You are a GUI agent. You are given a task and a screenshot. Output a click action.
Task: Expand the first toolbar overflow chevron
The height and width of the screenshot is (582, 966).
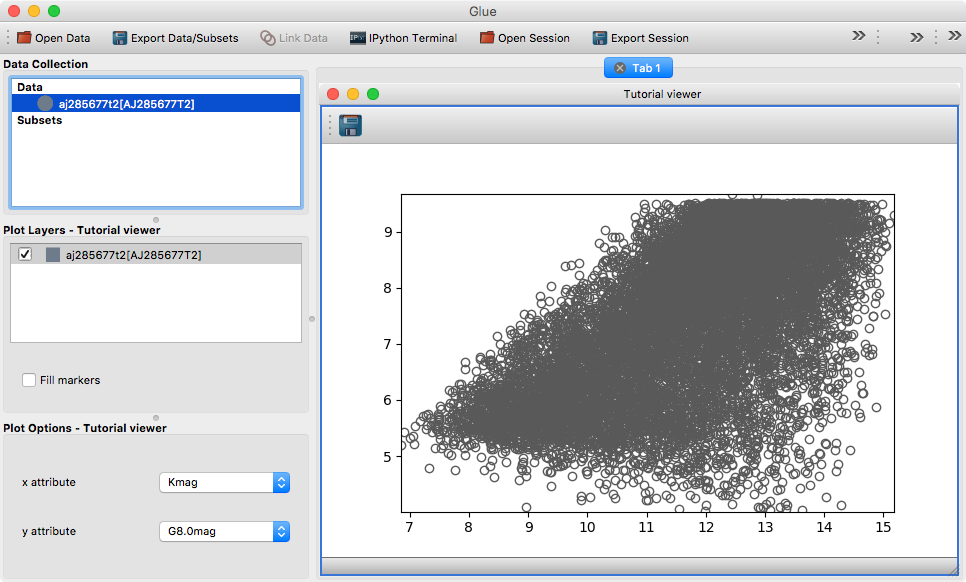(x=859, y=36)
